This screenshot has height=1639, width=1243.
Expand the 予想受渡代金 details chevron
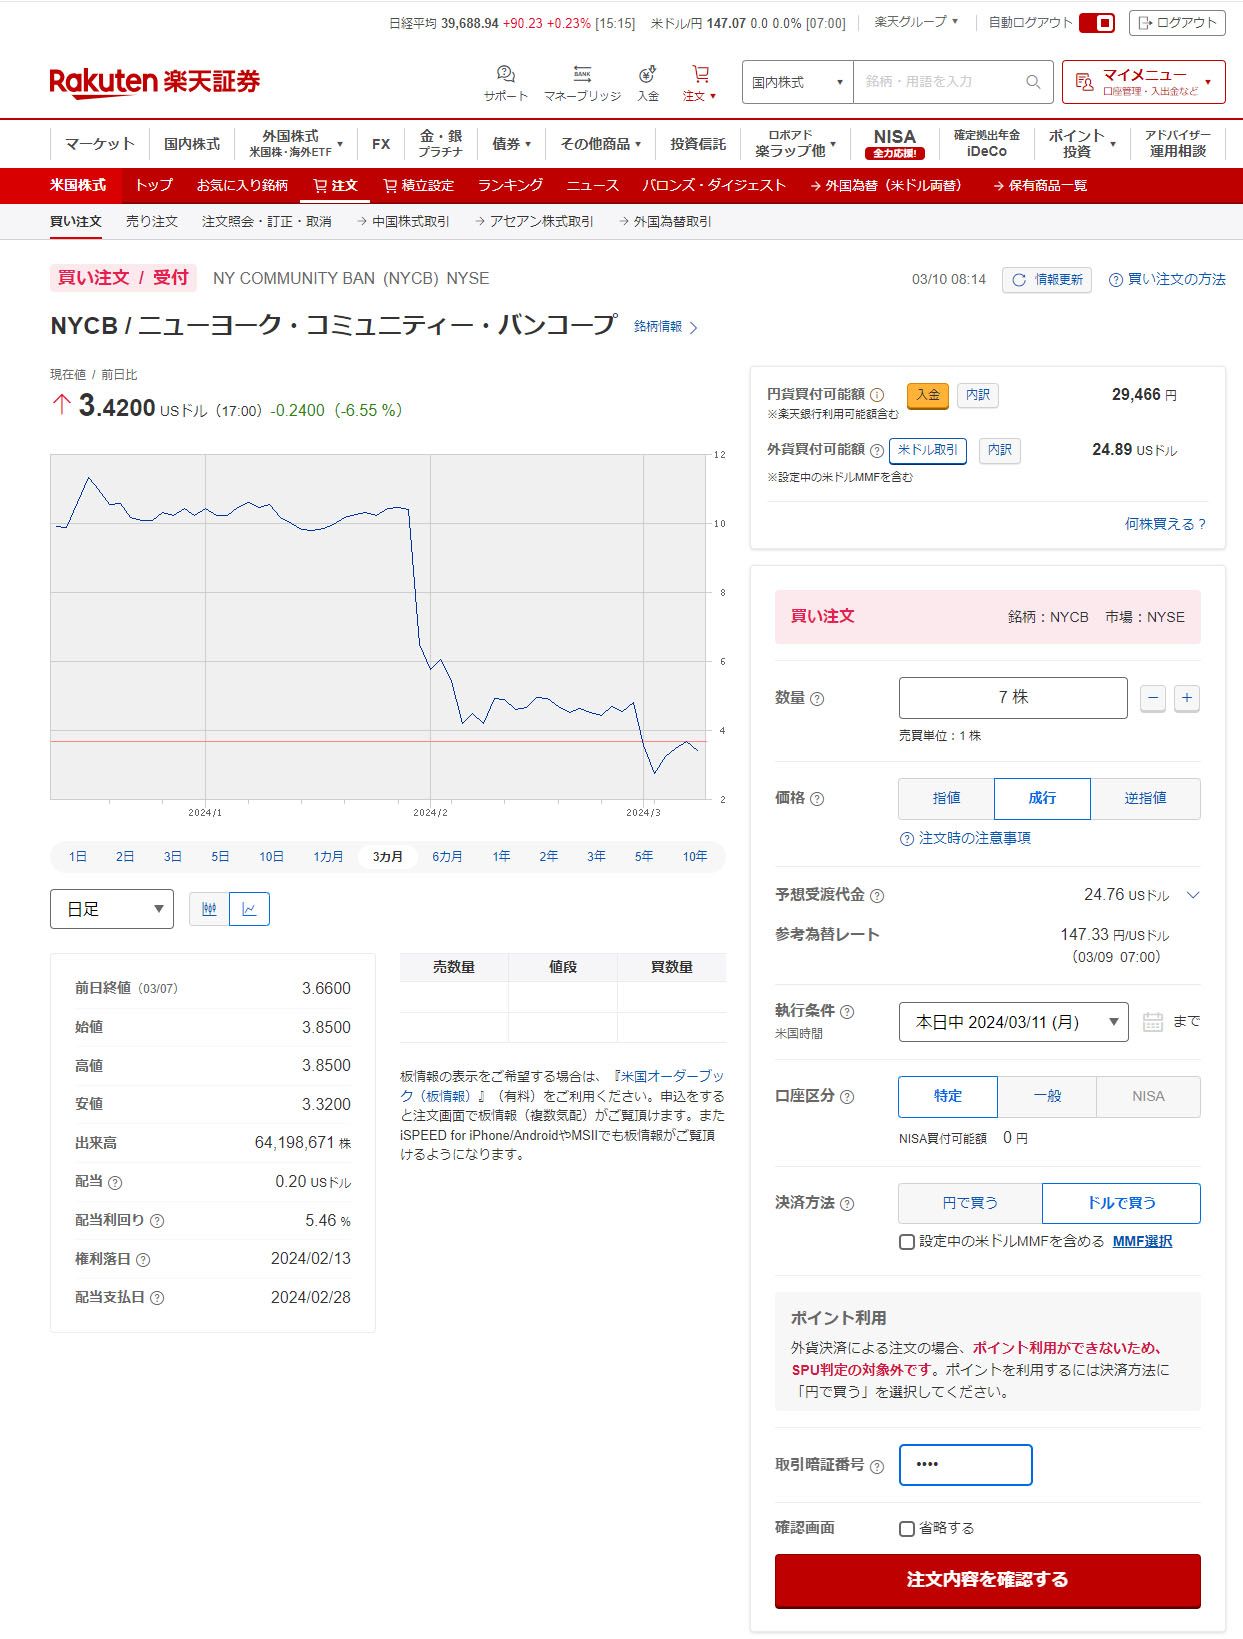[1192, 895]
